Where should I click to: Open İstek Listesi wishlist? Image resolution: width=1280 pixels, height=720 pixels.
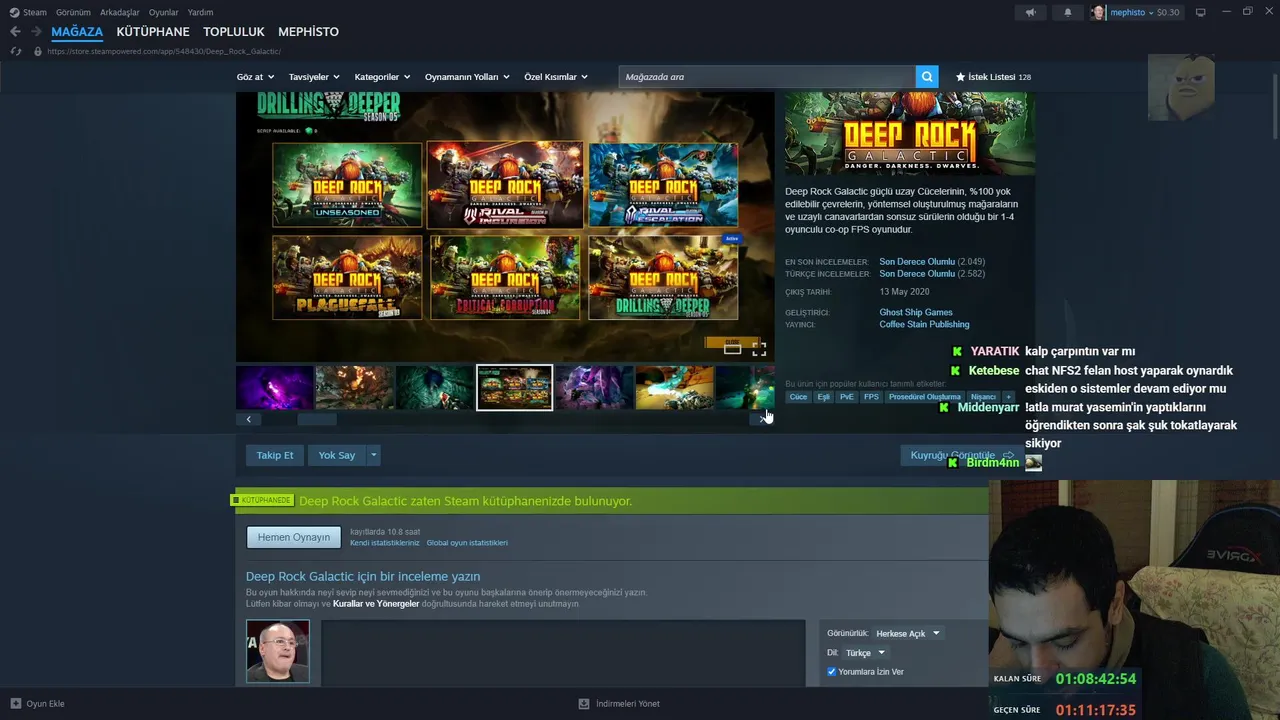click(x=993, y=77)
